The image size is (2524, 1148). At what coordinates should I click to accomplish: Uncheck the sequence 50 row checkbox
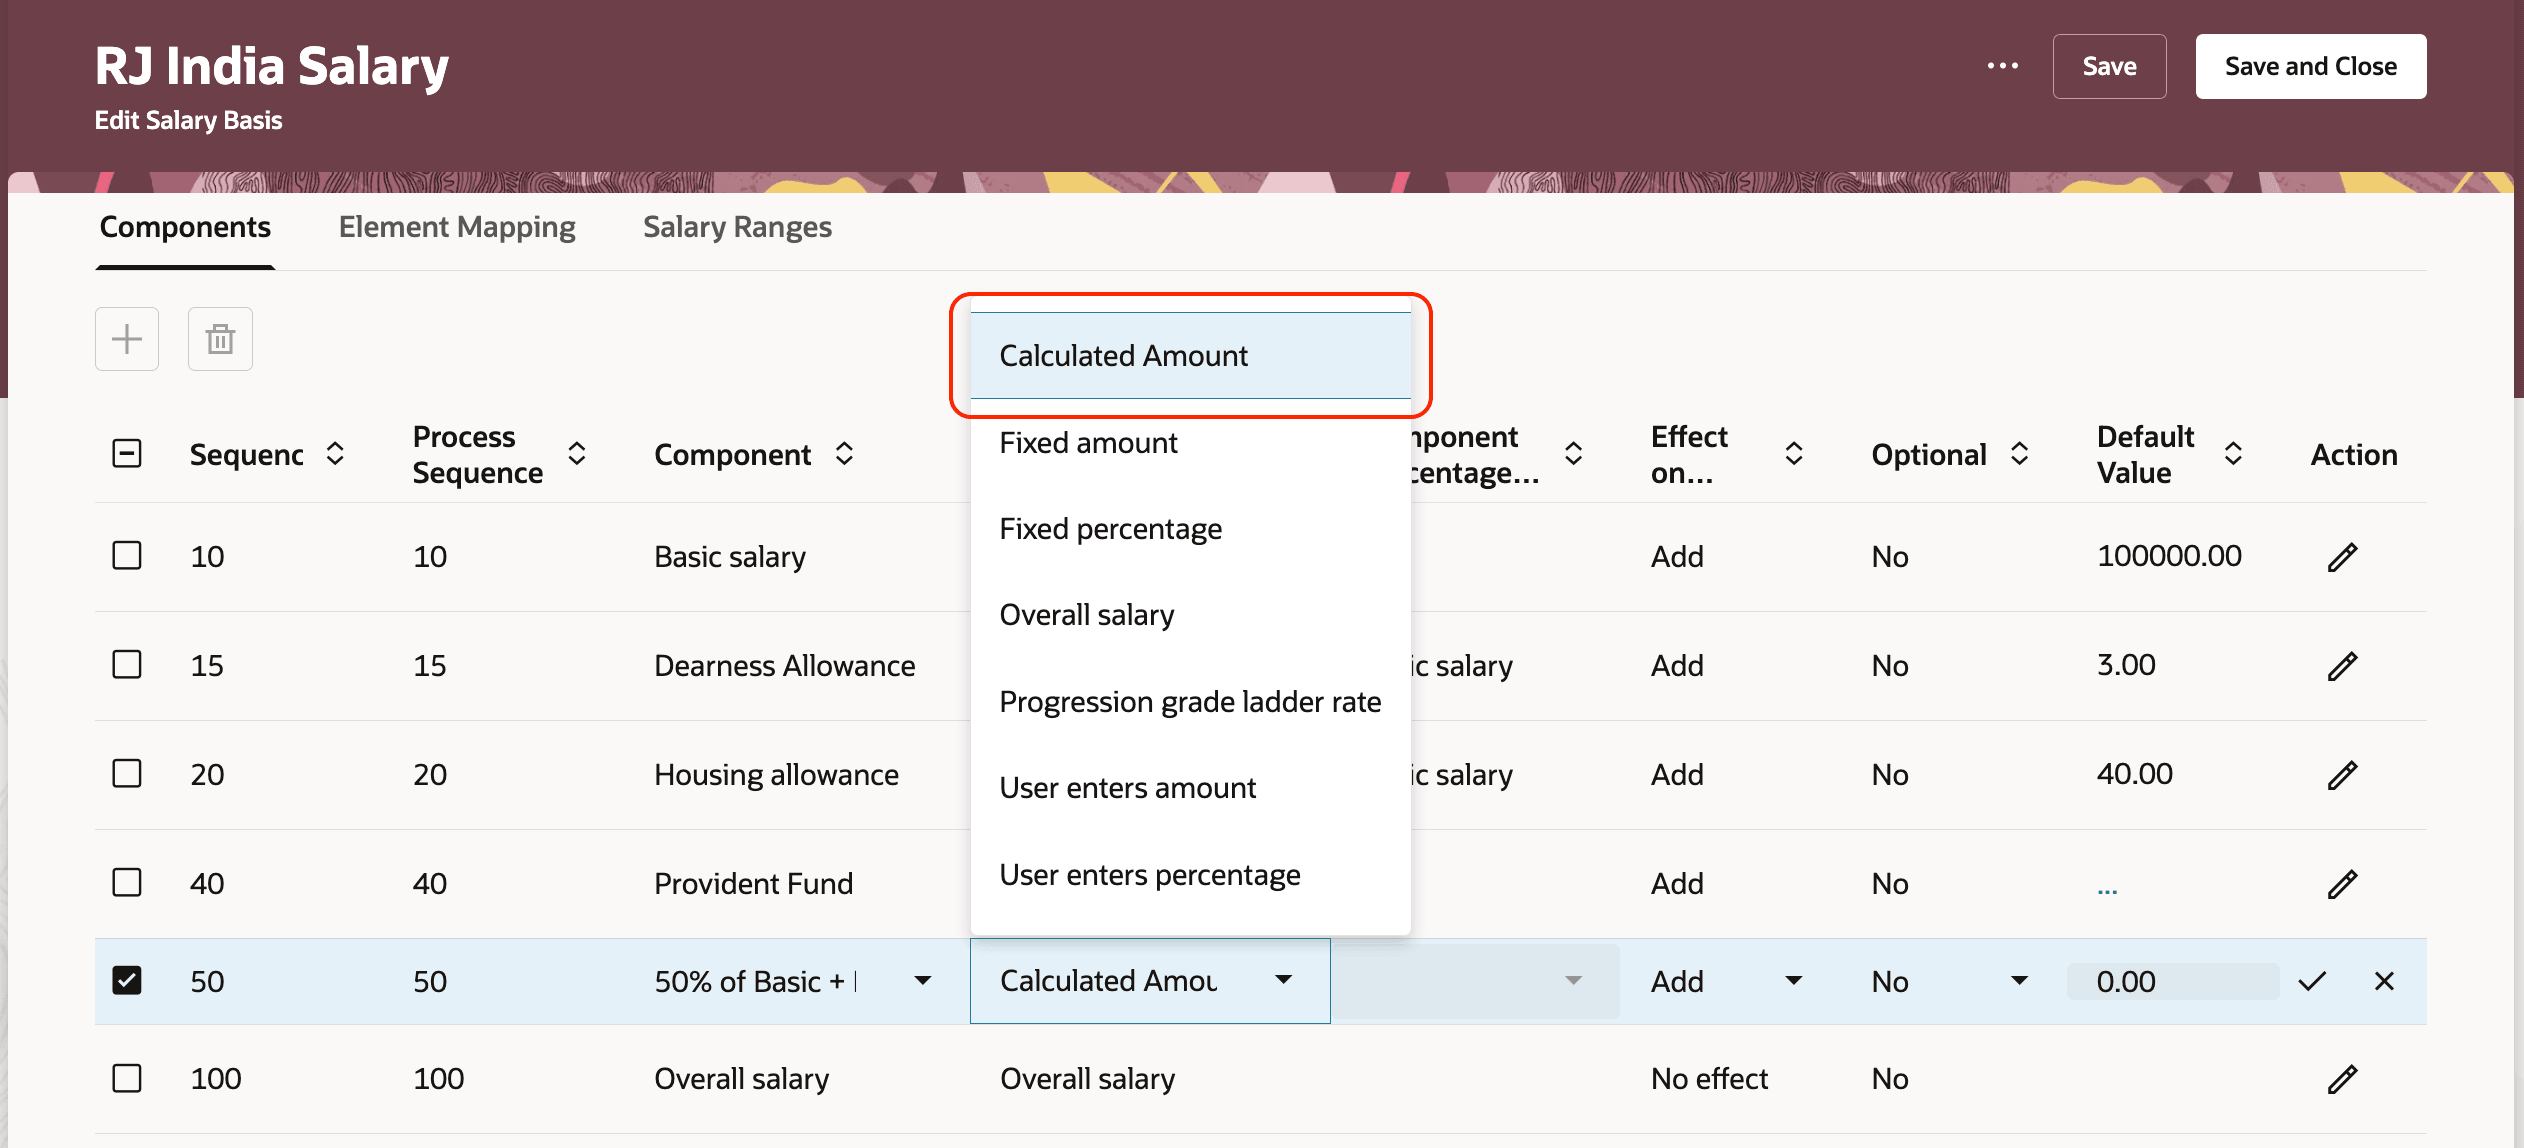point(127,980)
